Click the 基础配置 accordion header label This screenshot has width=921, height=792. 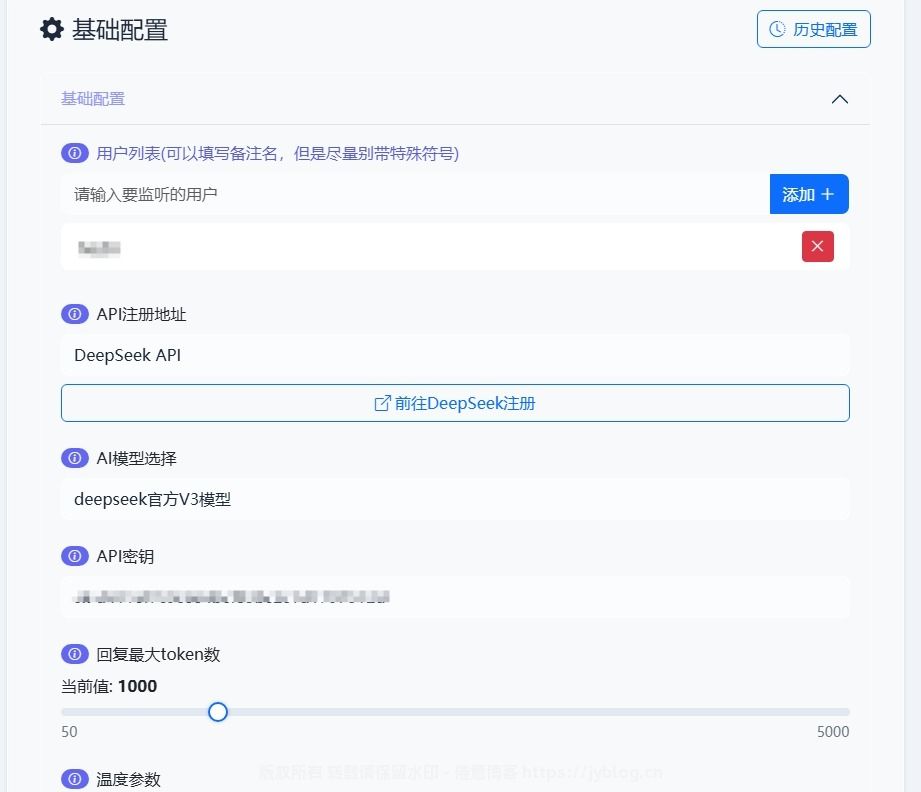point(93,99)
